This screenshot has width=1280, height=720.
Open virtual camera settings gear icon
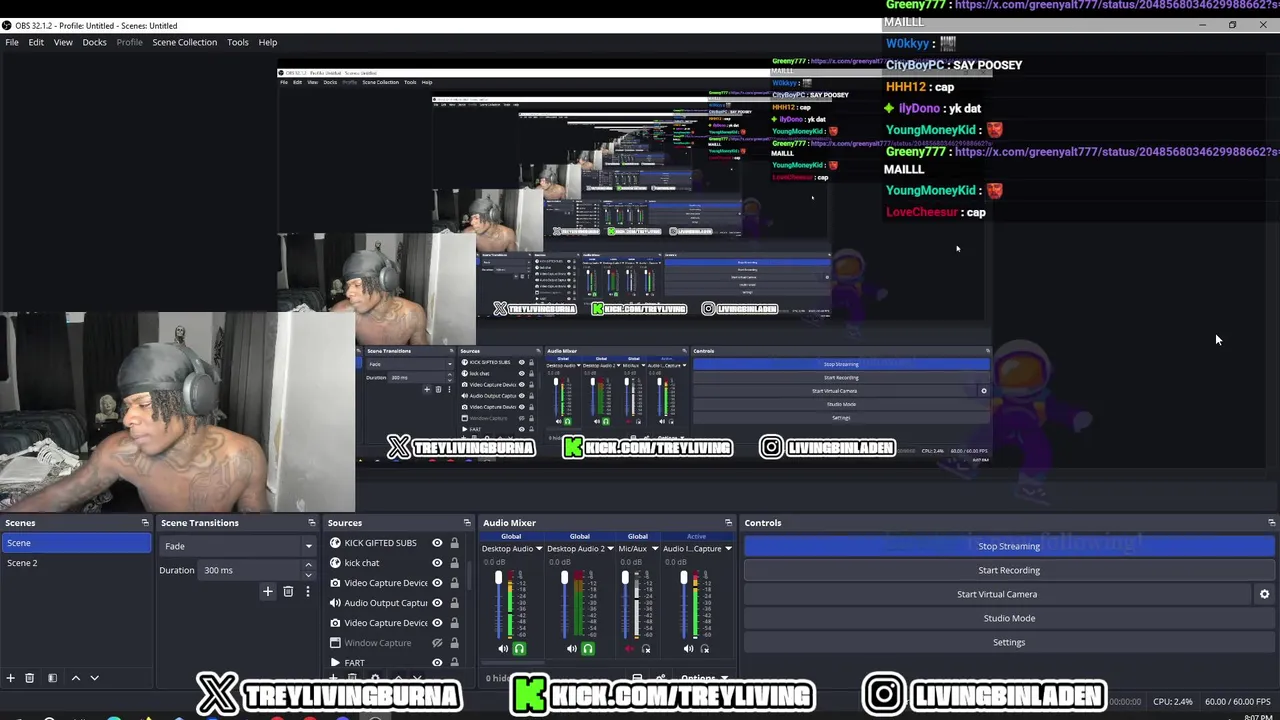(1264, 594)
